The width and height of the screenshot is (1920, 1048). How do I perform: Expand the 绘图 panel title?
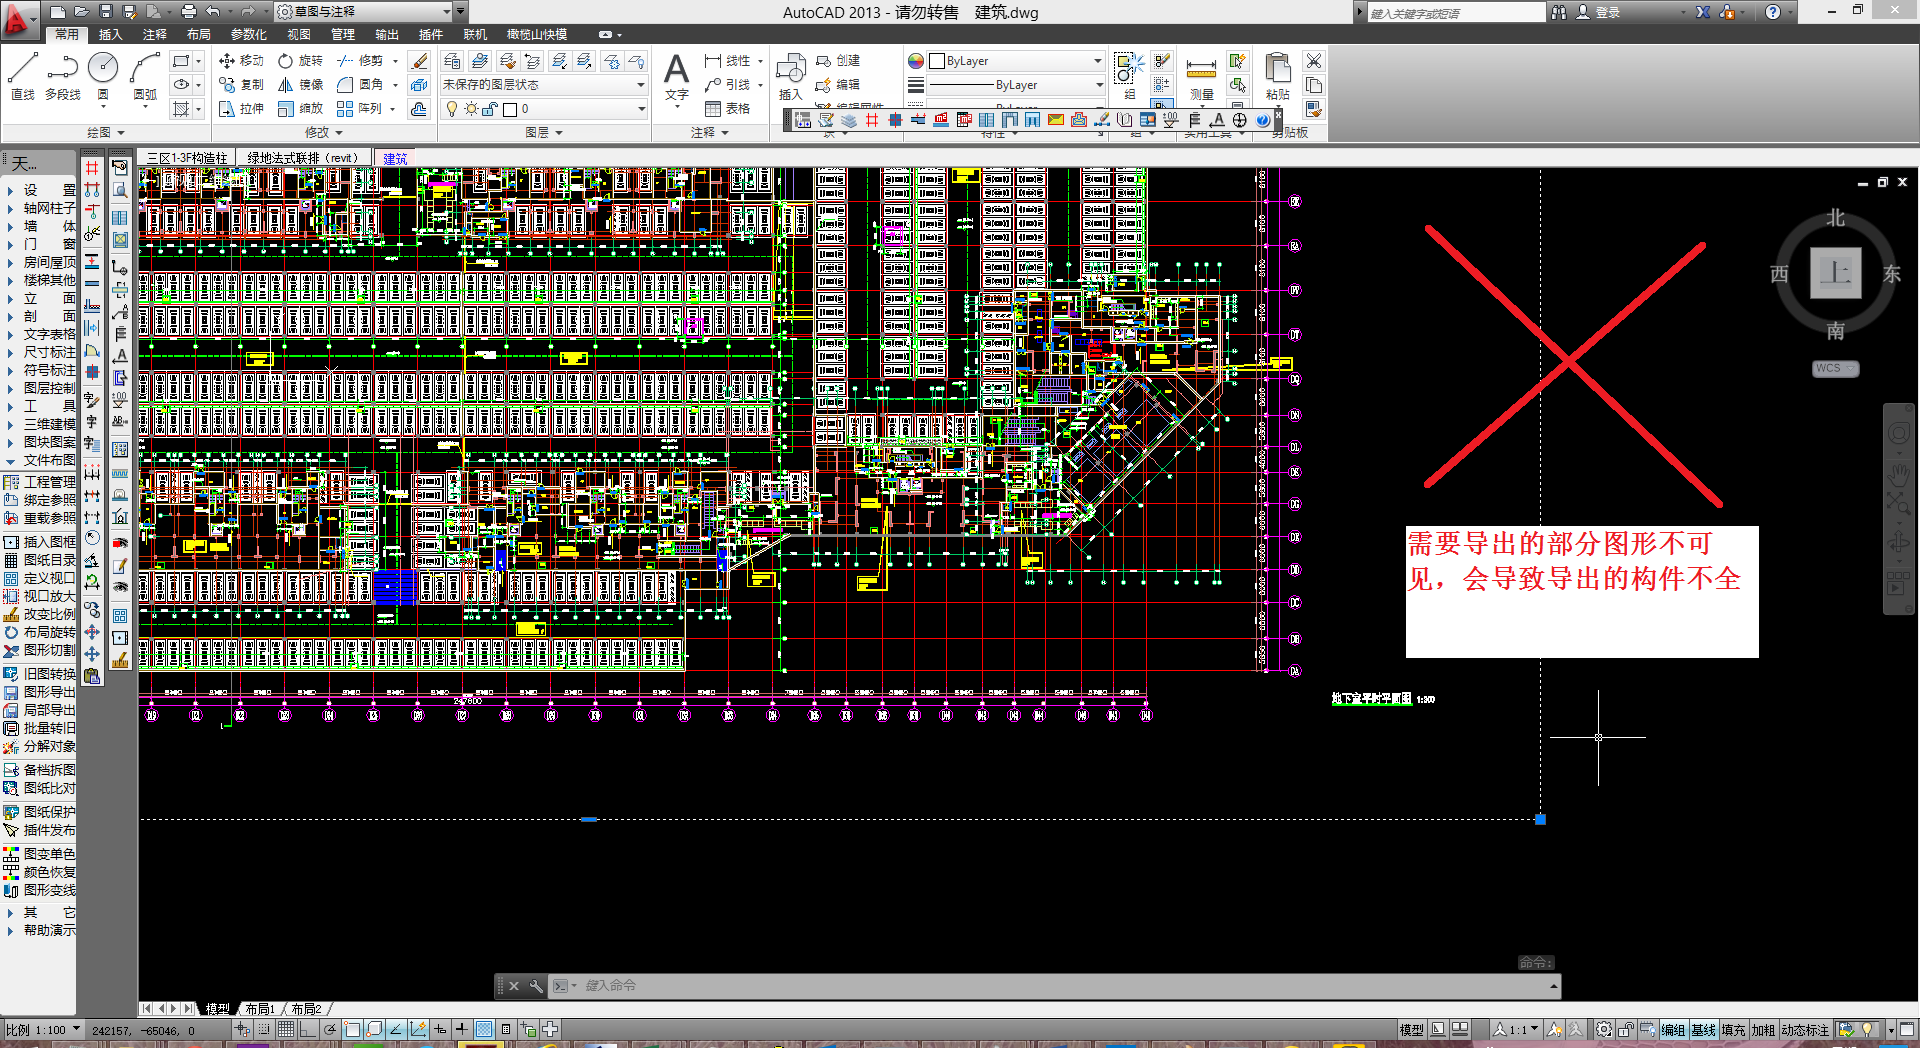click(x=105, y=132)
